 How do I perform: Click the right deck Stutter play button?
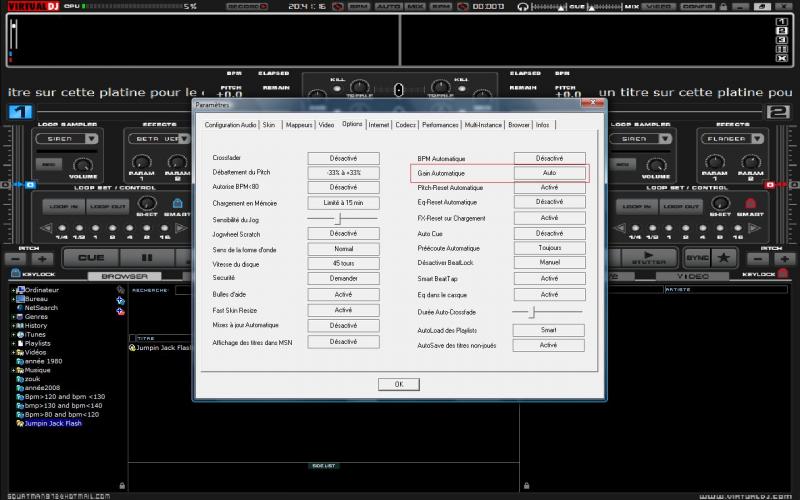point(648,258)
